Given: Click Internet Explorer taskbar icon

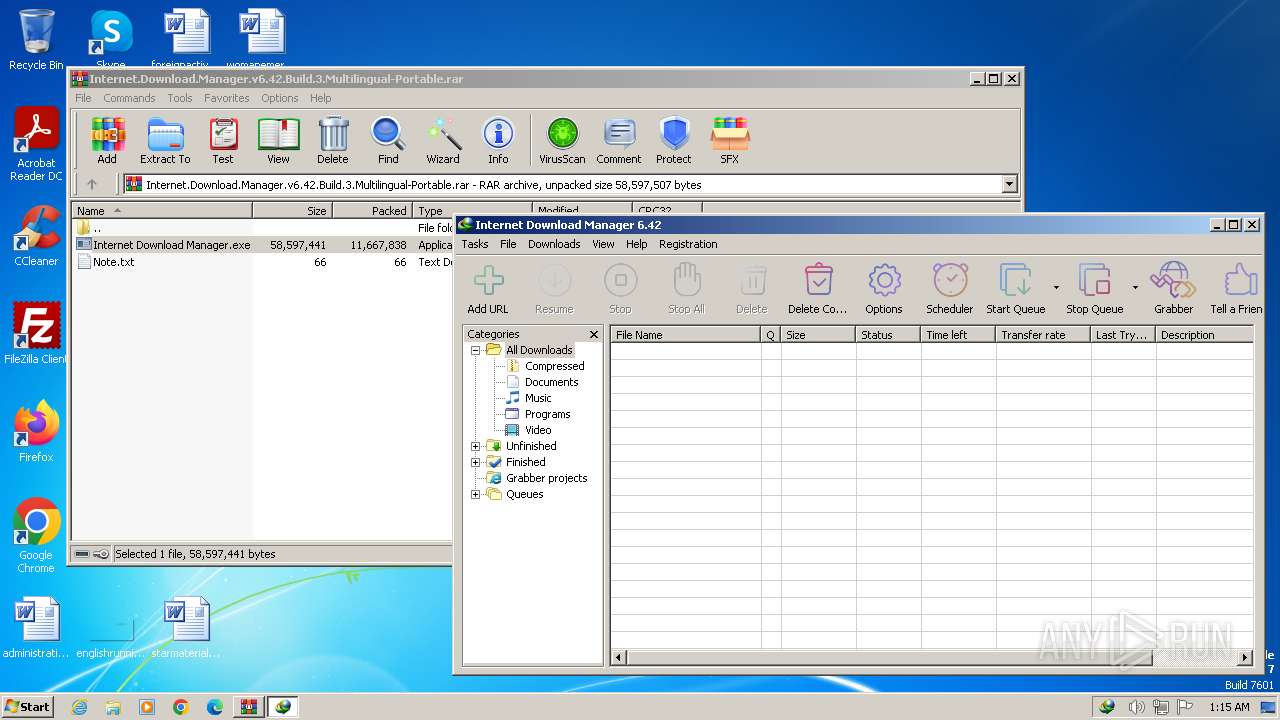Looking at the screenshot, I should tap(79, 706).
